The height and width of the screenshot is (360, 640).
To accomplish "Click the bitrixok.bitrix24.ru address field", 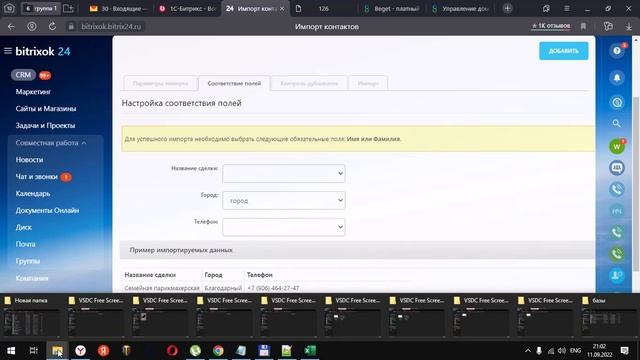I will (x=111, y=27).
